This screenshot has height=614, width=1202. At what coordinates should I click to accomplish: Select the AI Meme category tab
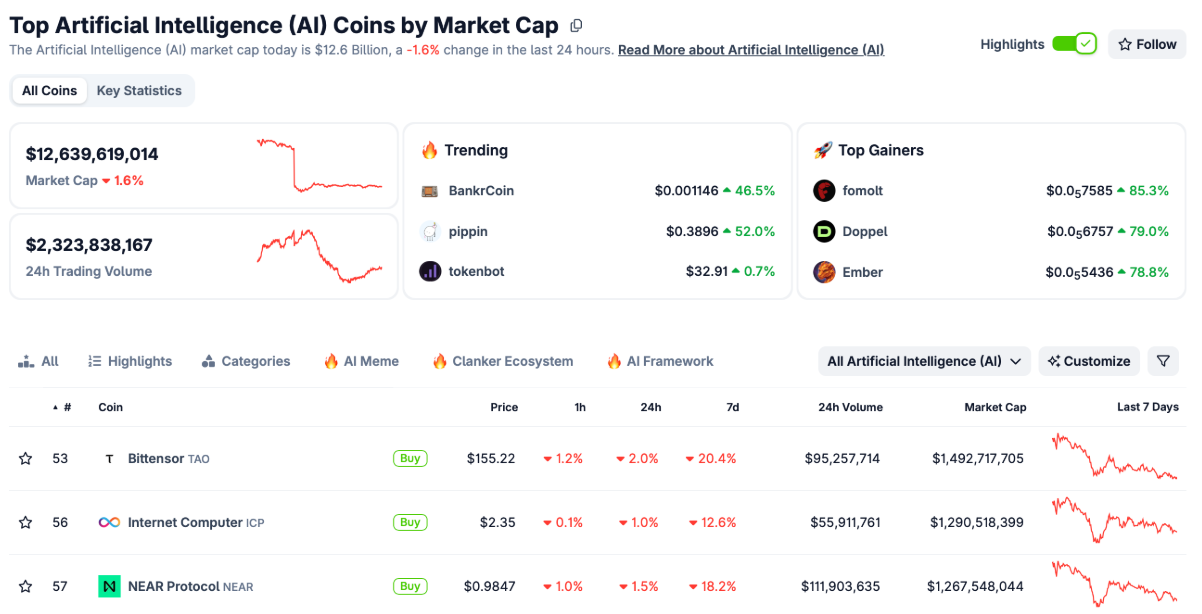(x=361, y=361)
